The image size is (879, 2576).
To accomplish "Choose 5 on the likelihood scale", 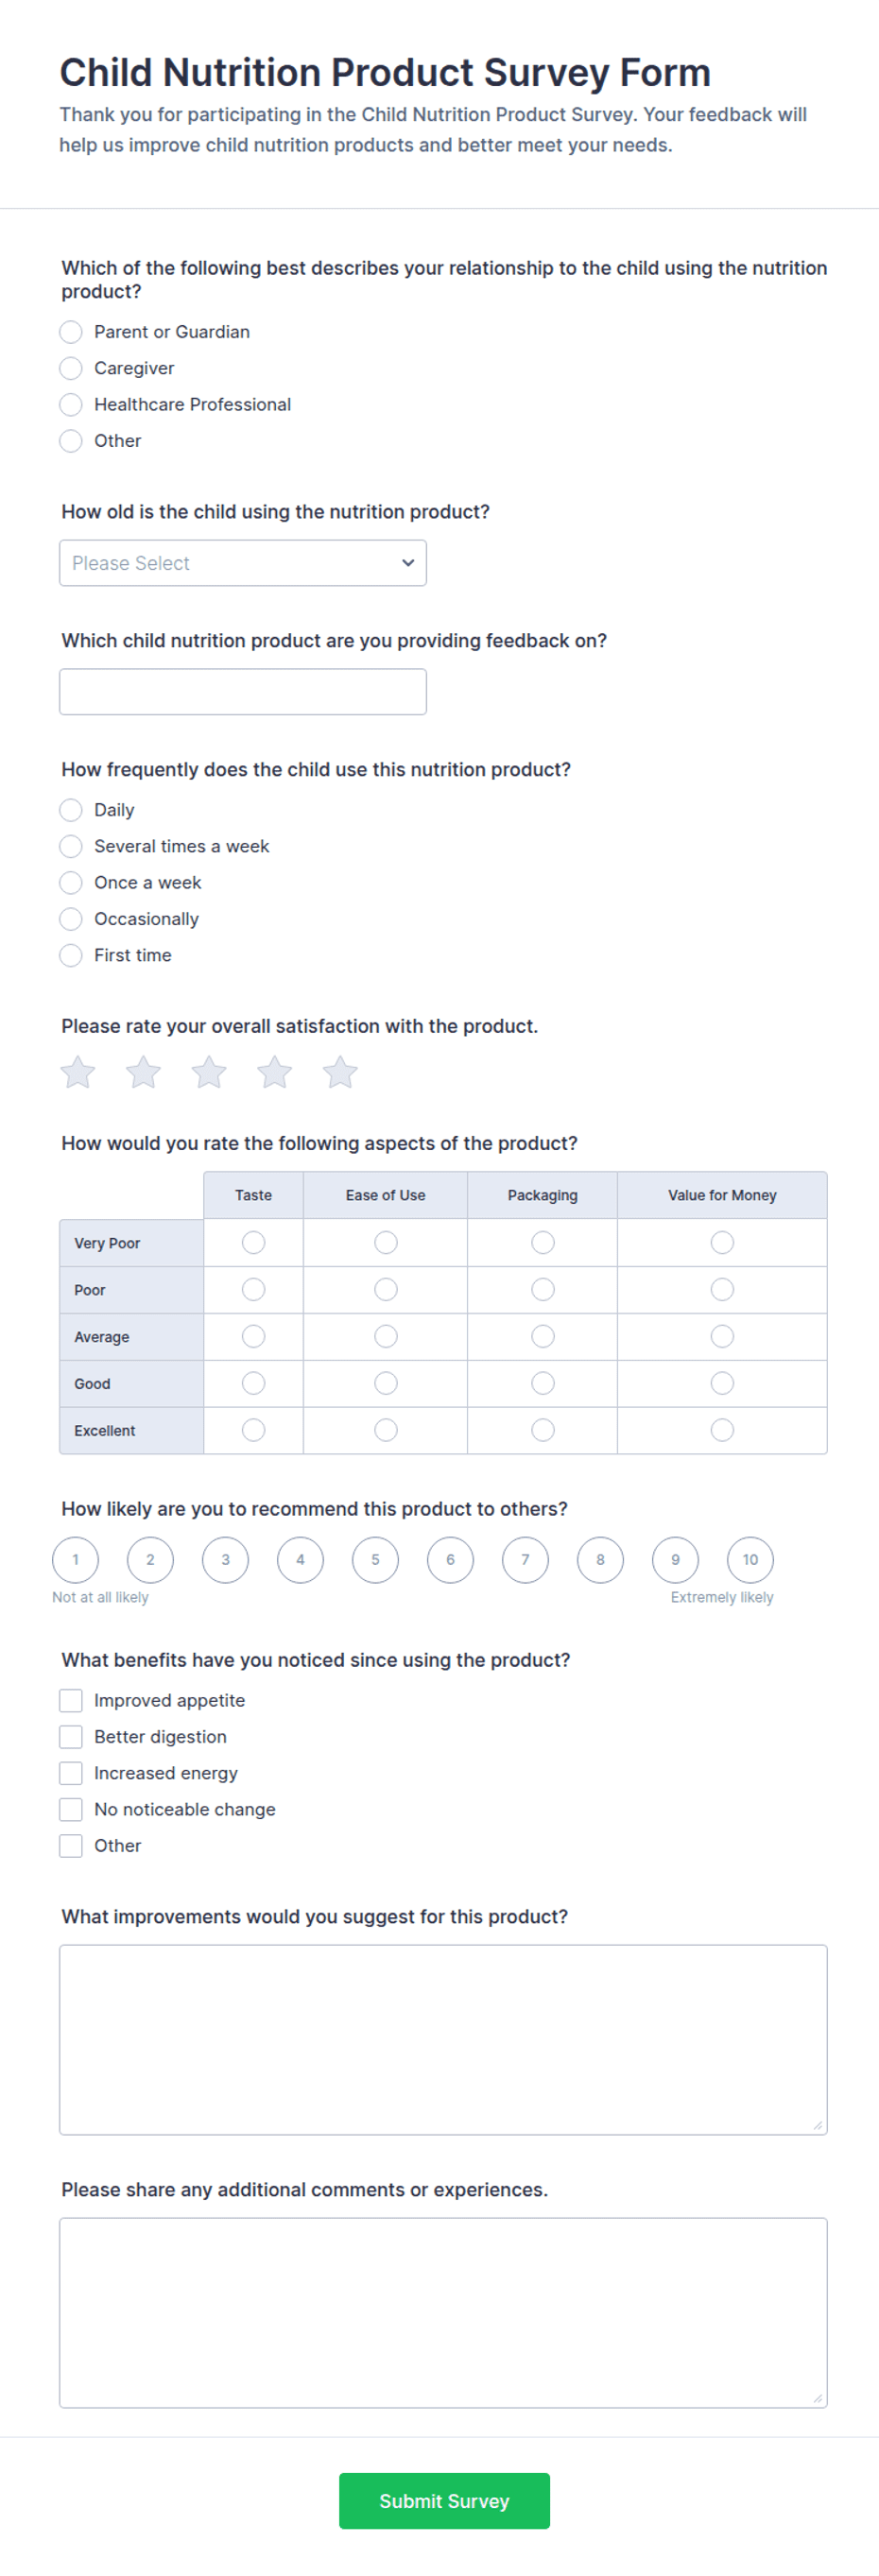I will pyautogui.click(x=375, y=1560).
